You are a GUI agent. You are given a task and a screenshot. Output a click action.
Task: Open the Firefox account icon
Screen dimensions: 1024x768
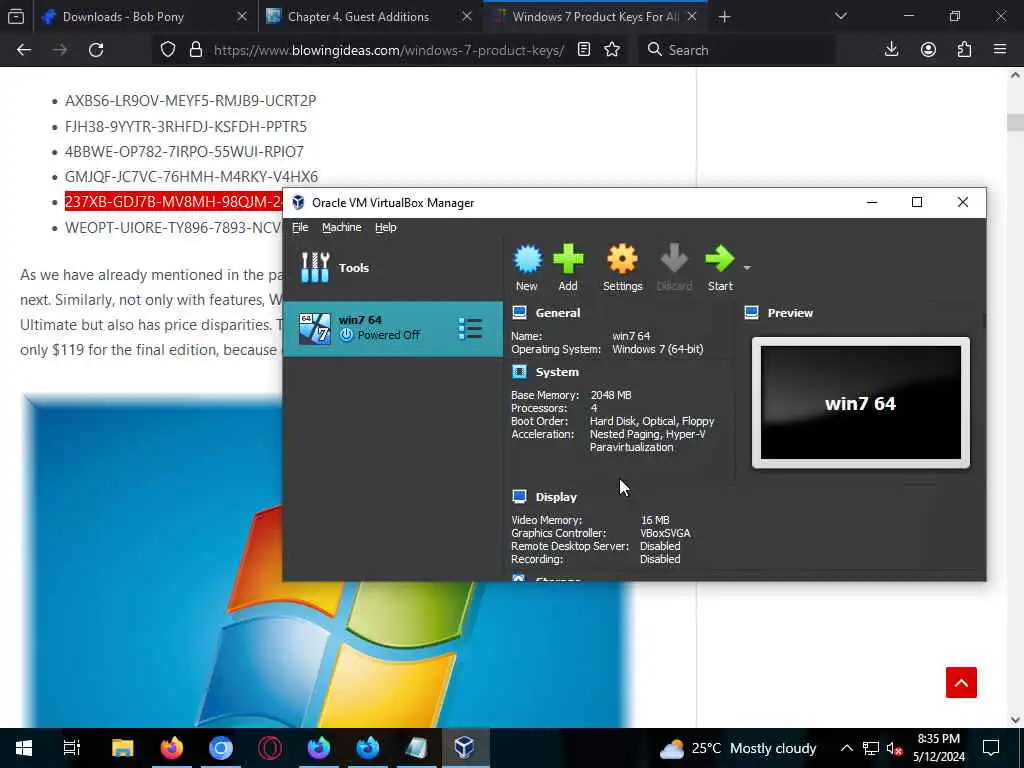click(928, 50)
